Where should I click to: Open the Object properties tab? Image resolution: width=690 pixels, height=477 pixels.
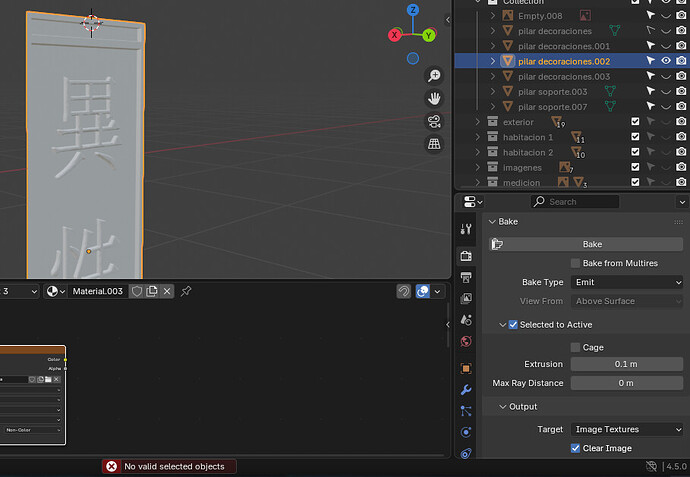pos(466,368)
